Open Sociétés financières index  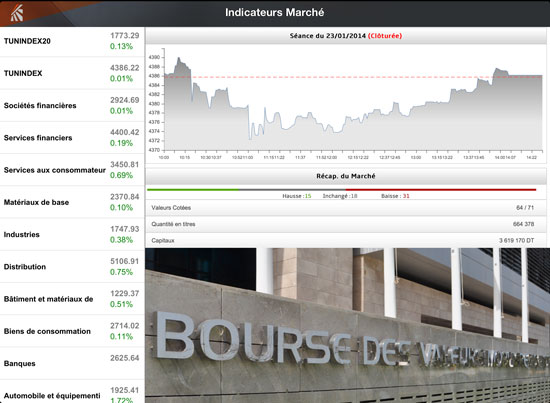pos(72,105)
